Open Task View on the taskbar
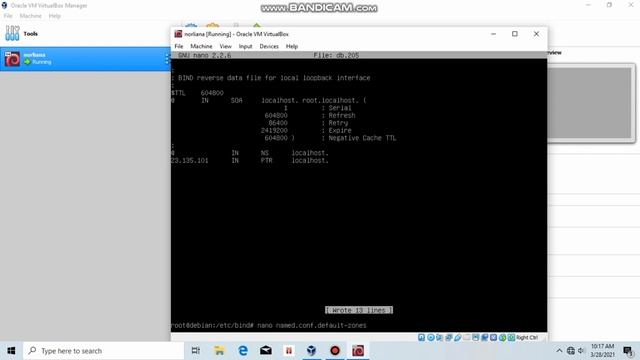The height and width of the screenshot is (360, 640). coord(196,351)
